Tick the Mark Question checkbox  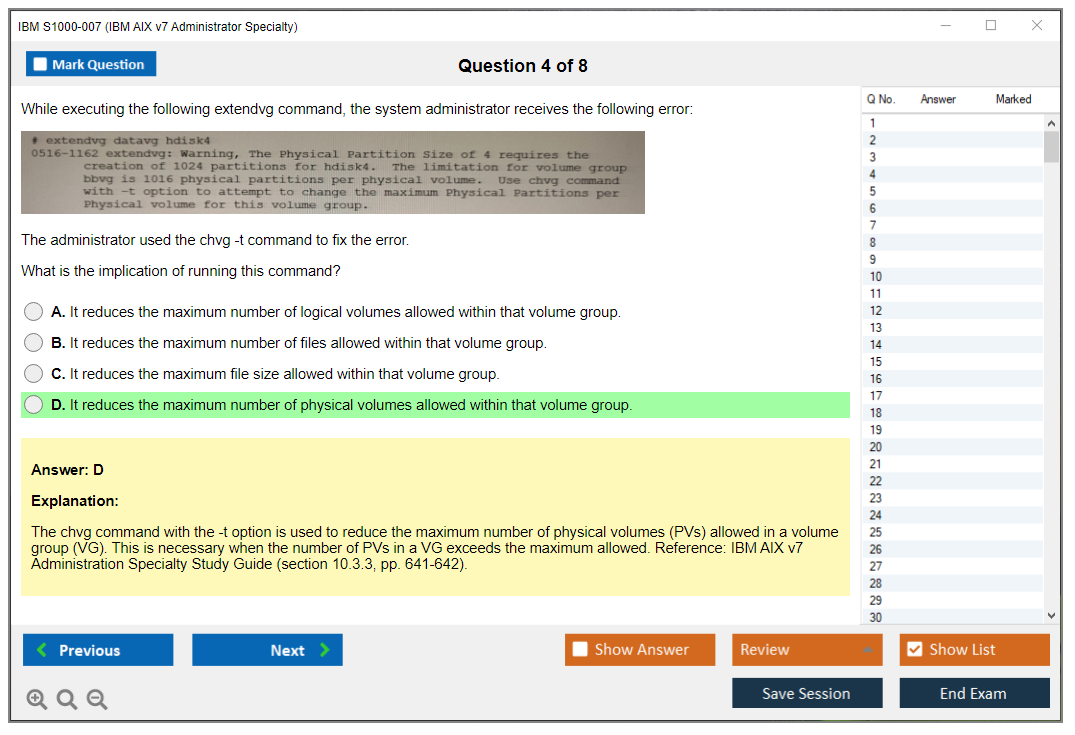coord(41,65)
